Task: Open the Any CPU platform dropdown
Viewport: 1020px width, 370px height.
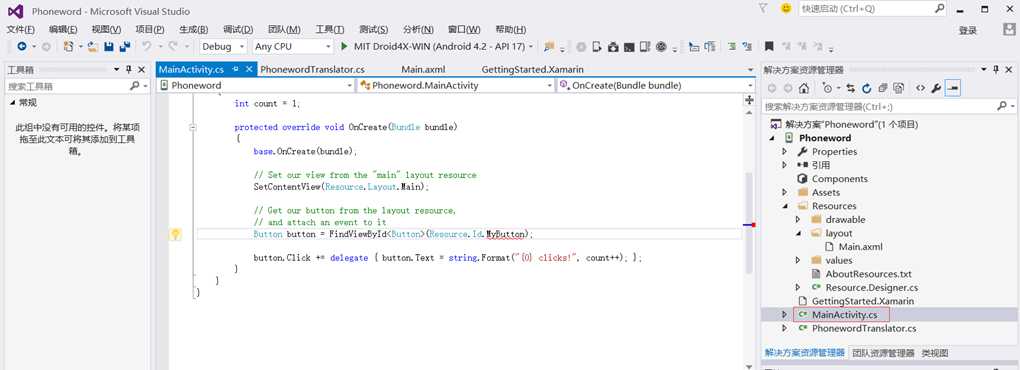Action: pyautogui.click(x=328, y=47)
